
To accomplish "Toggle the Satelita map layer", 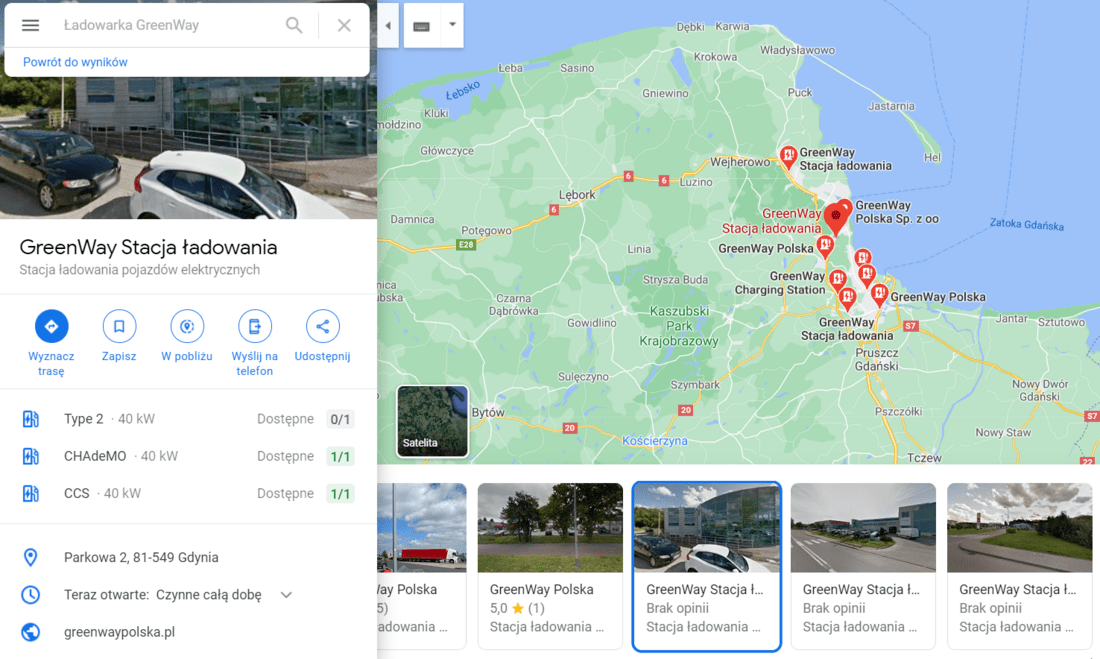I will point(432,421).
